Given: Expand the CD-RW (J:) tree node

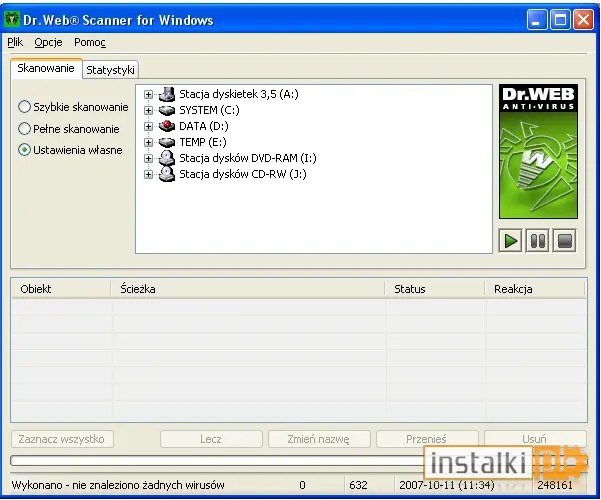Looking at the screenshot, I should point(148,174).
